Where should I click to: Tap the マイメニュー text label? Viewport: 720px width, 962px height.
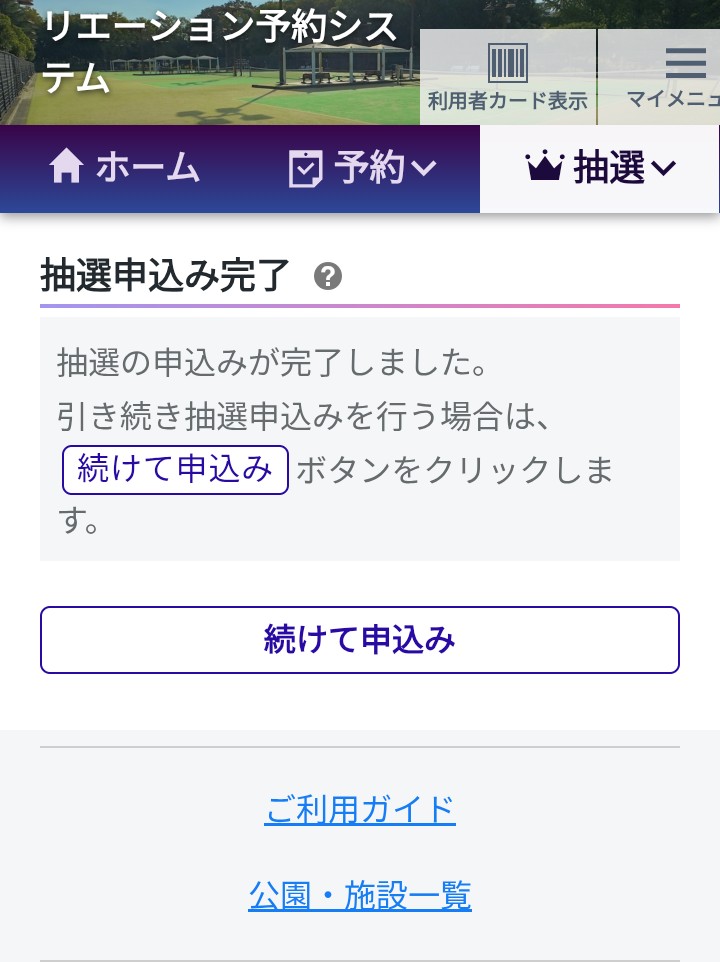672,100
